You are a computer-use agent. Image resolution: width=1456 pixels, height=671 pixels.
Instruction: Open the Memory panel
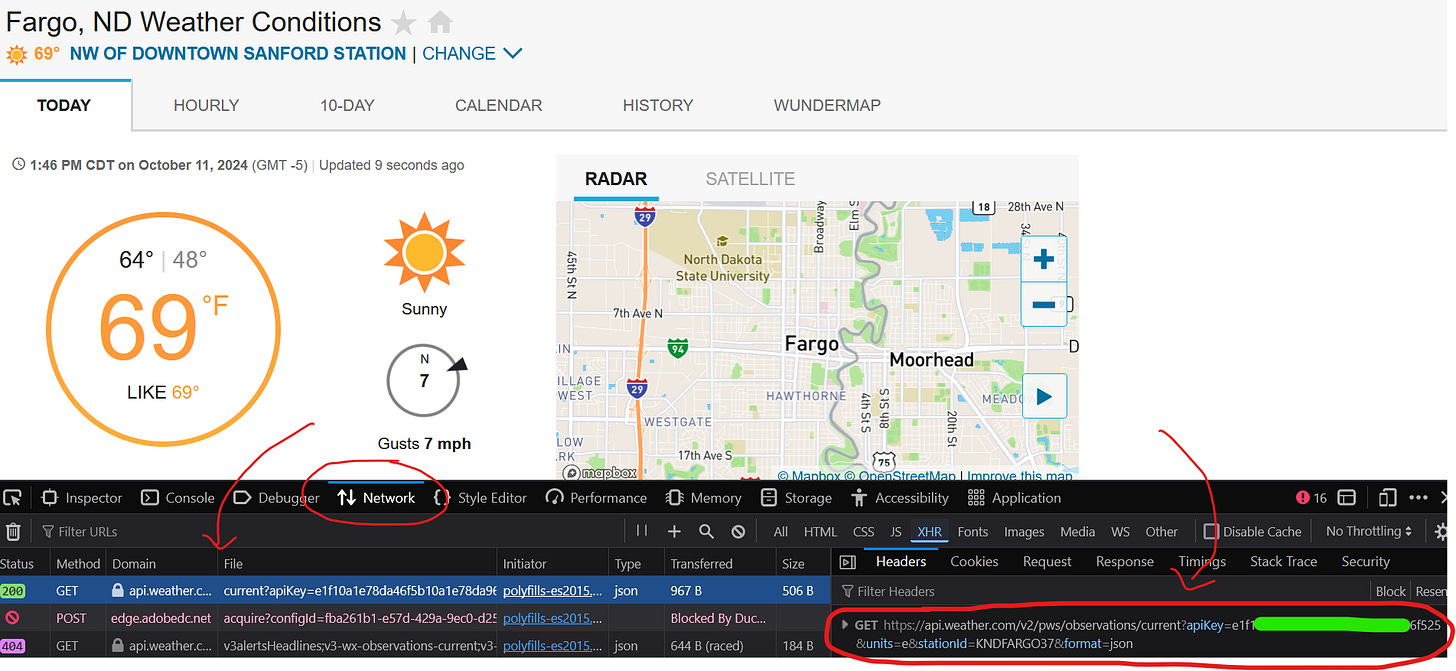pyautogui.click(x=704, y=498)
